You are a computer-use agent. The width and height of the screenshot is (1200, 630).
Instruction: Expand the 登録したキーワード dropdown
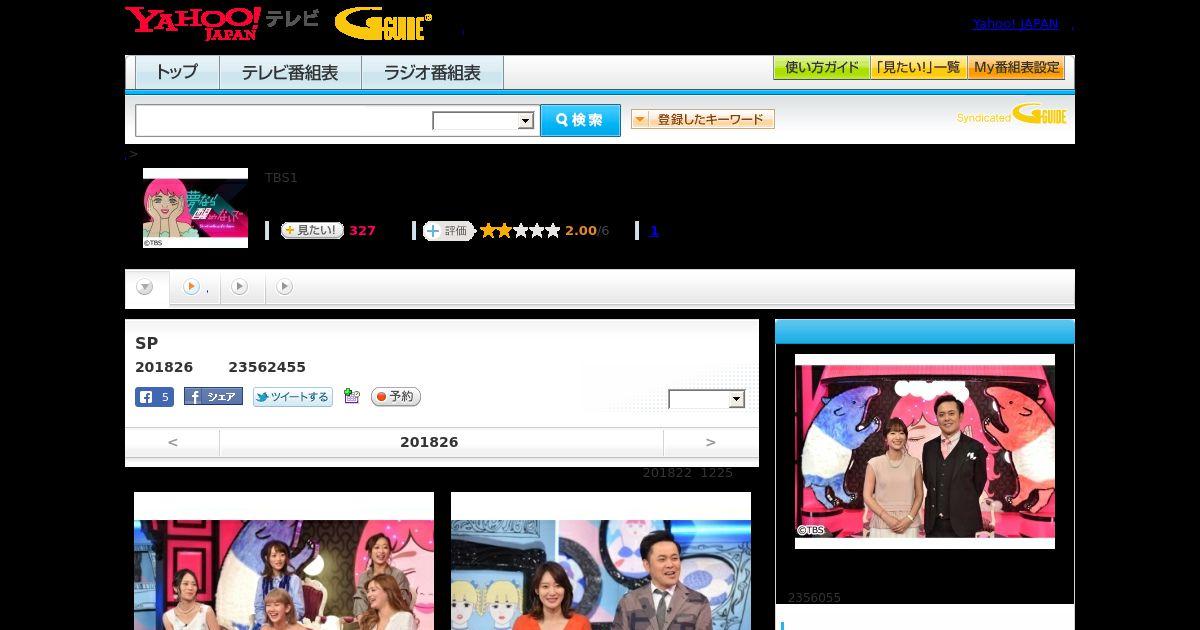[703, 119]
